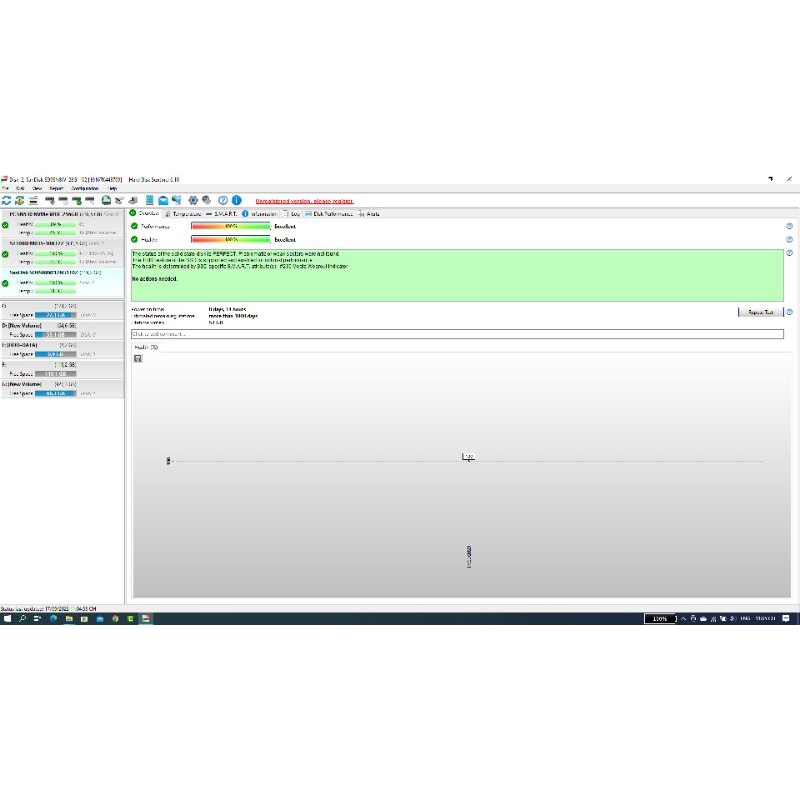Click the Health percentage color bar

(230, 240)
